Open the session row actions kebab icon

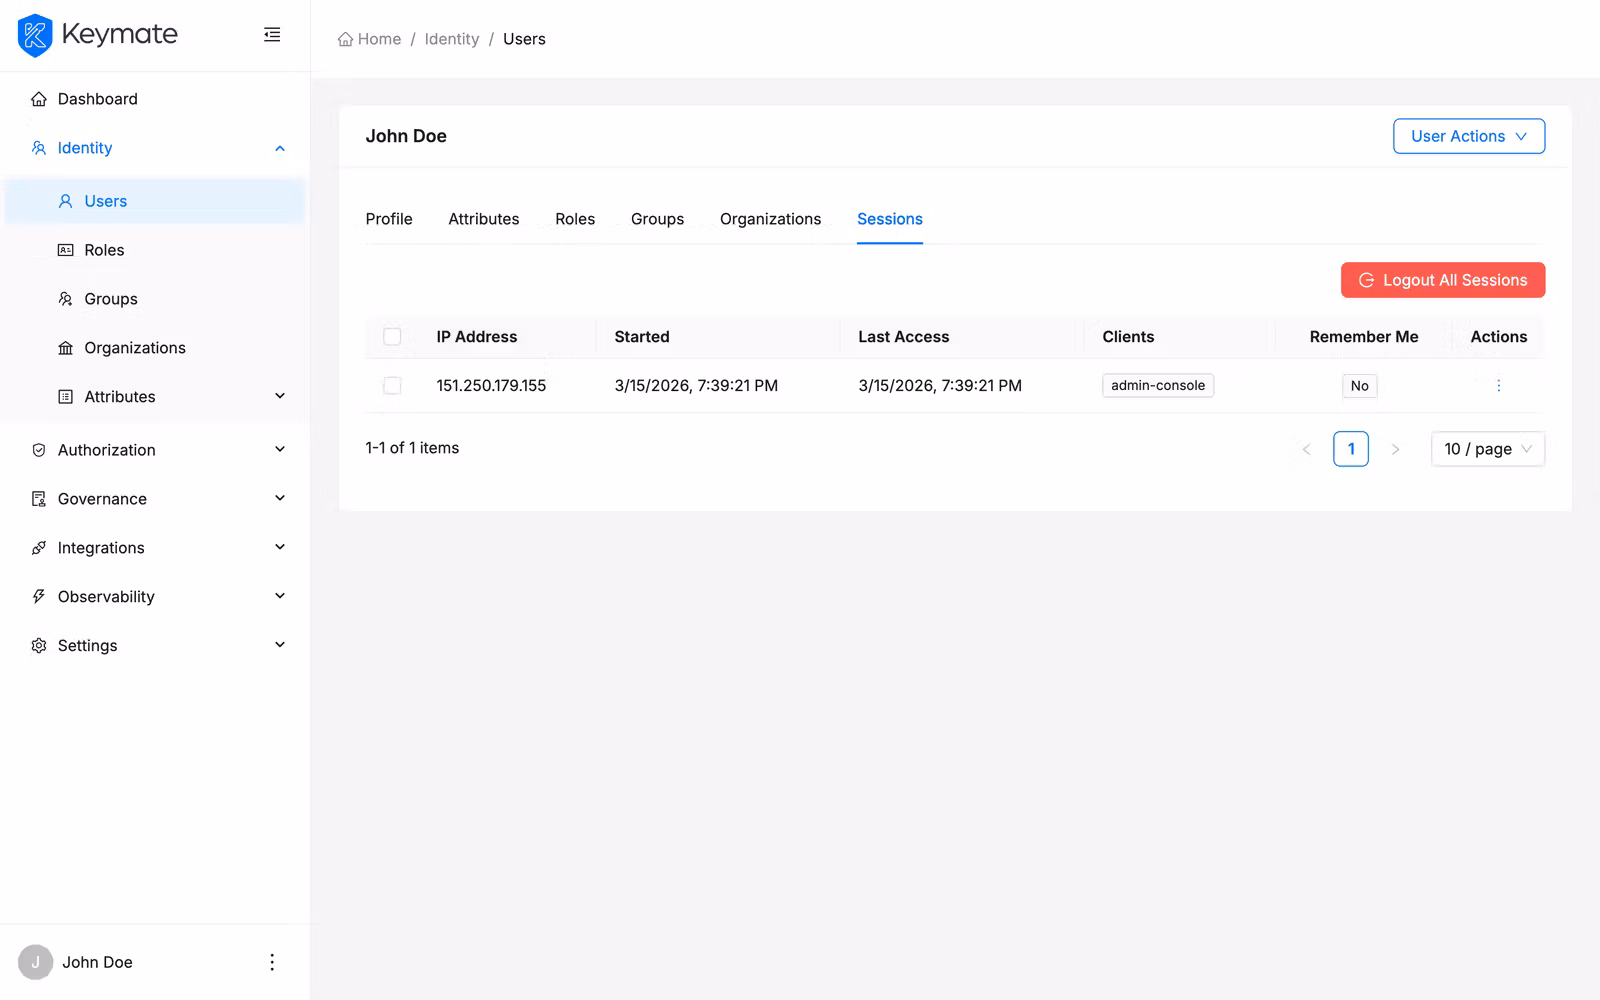[1498, 385]
